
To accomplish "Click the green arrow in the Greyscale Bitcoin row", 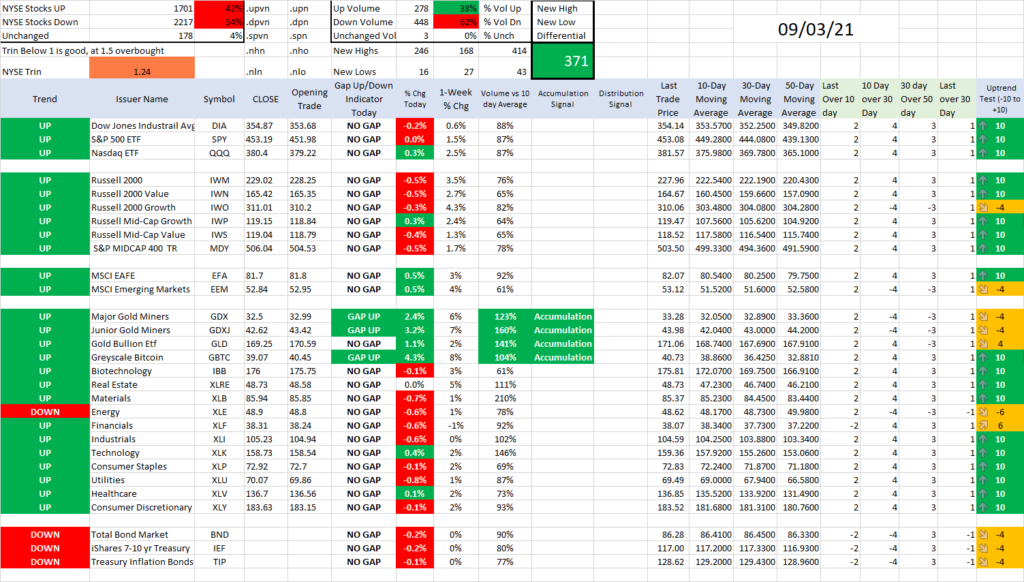I will pyautogui.click(x=985, y=357).
